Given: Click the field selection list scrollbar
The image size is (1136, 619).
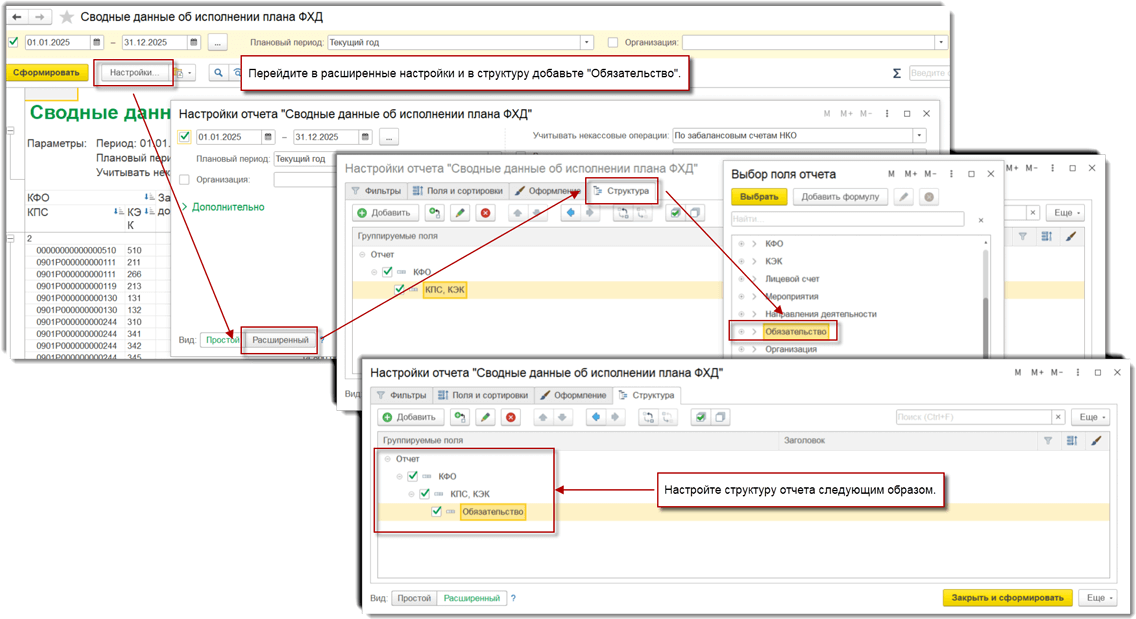Looking at the screenshot, I should coord(985,300).
